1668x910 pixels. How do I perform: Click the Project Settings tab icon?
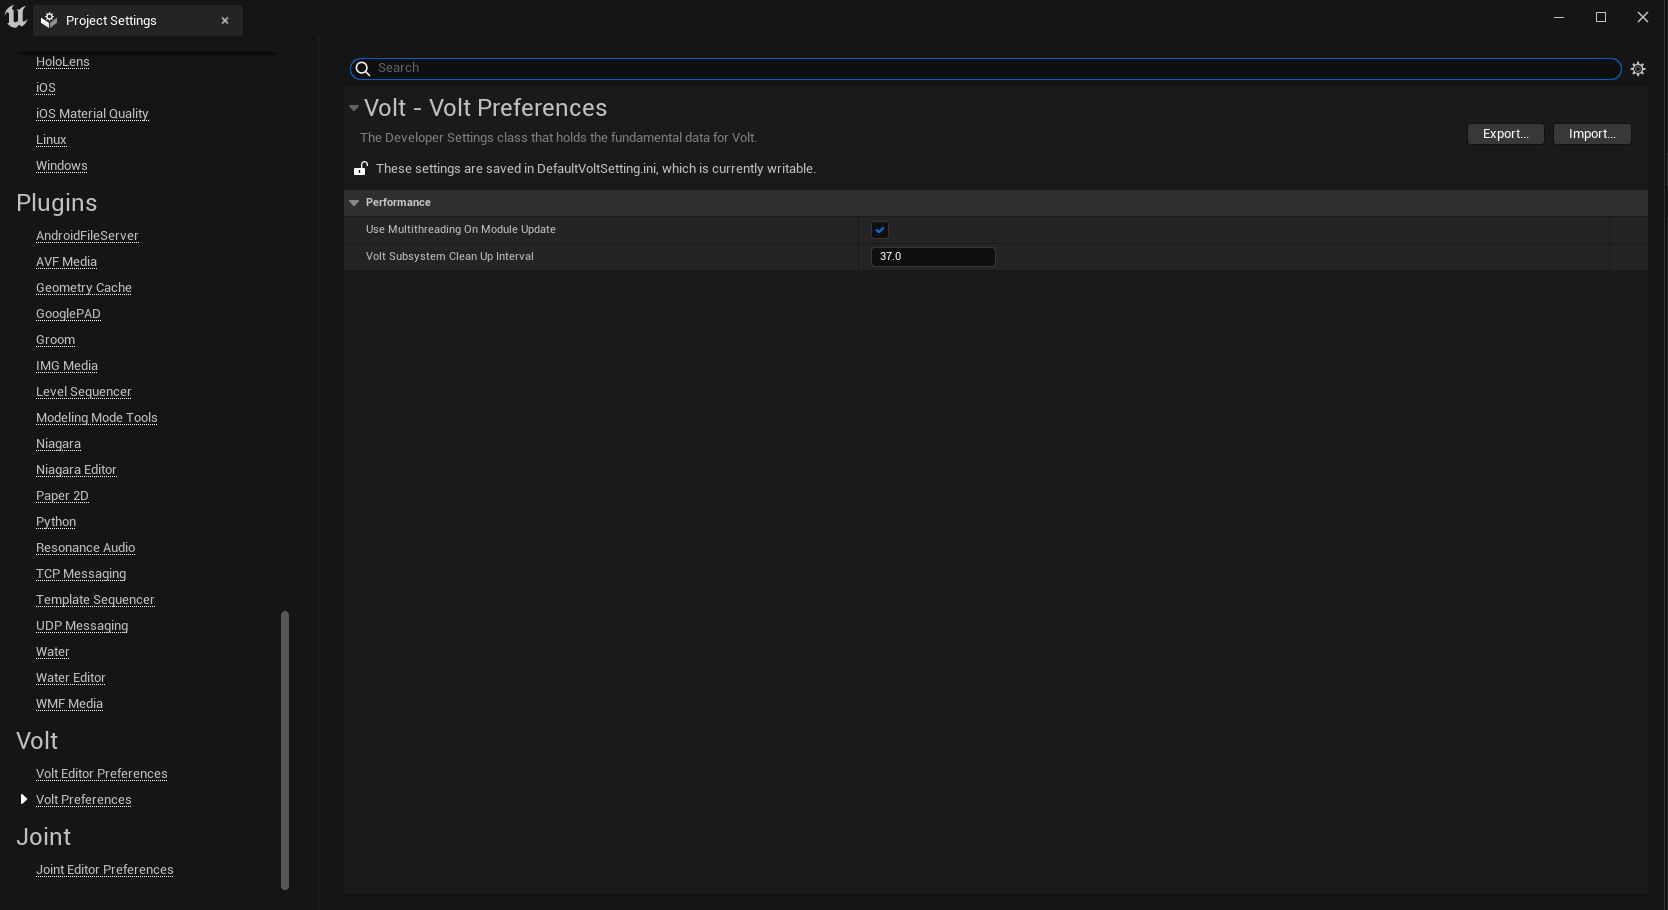49,21
